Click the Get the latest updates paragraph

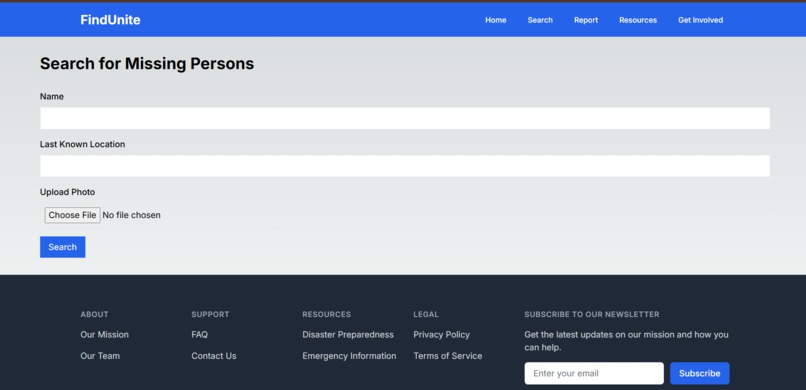(626, 341)
